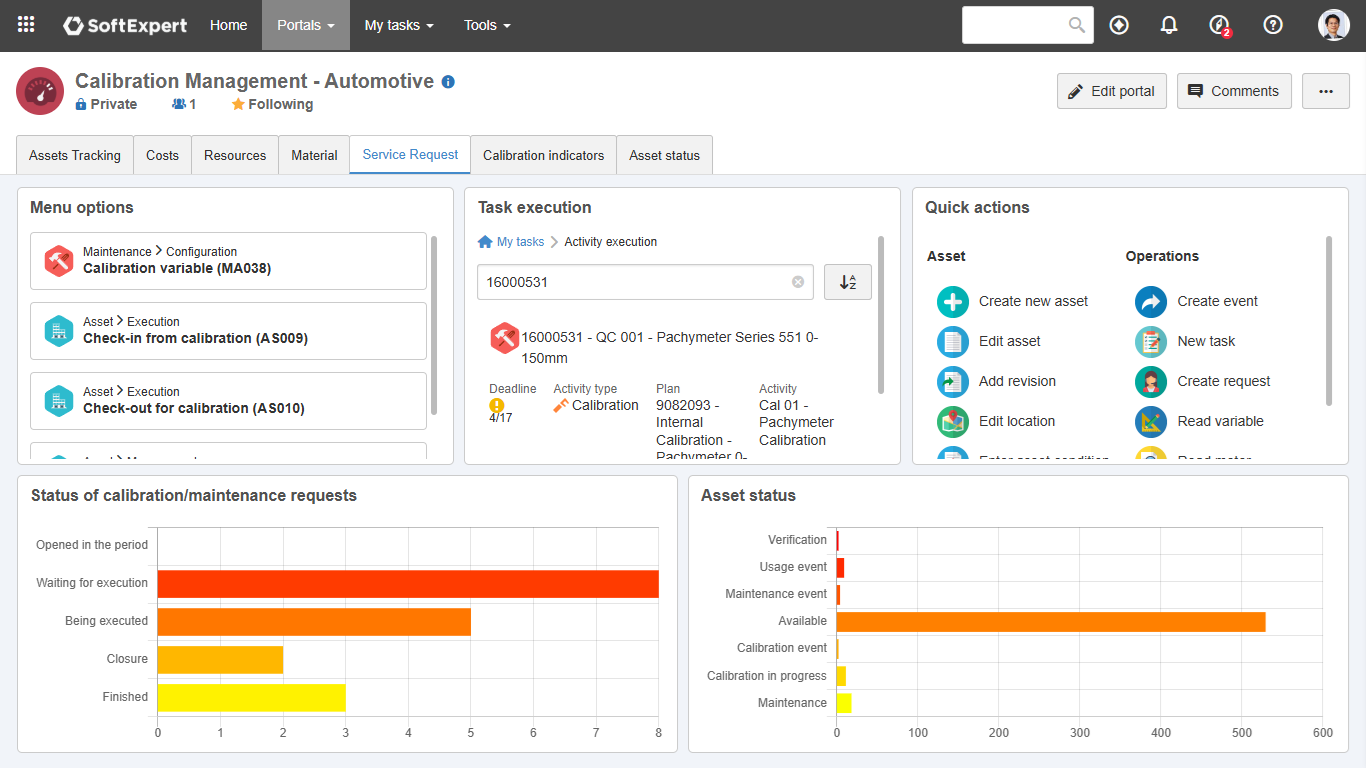This screenshot has height=768, width=1366.
Task: Click the Available bar in Asset status
Action: [x=1051, y=622]
